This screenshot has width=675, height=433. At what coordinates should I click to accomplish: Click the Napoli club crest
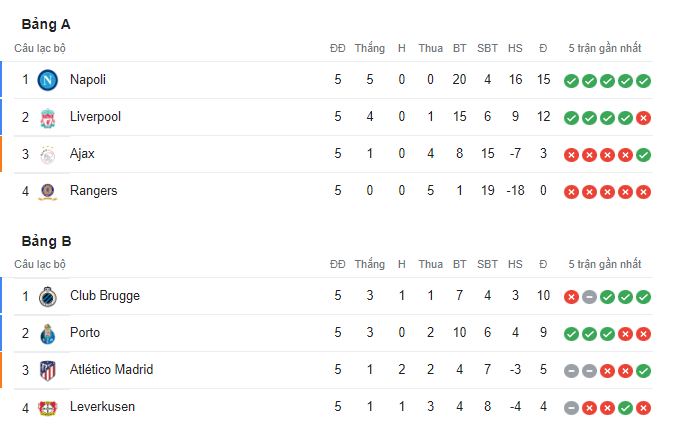pos(48,80)
